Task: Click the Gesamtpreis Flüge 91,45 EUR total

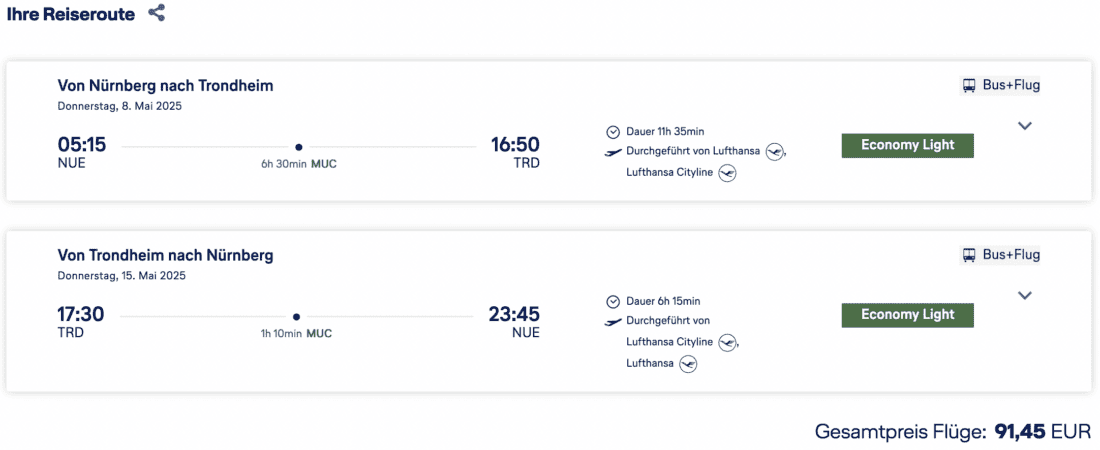Action: tap(952, 432)
